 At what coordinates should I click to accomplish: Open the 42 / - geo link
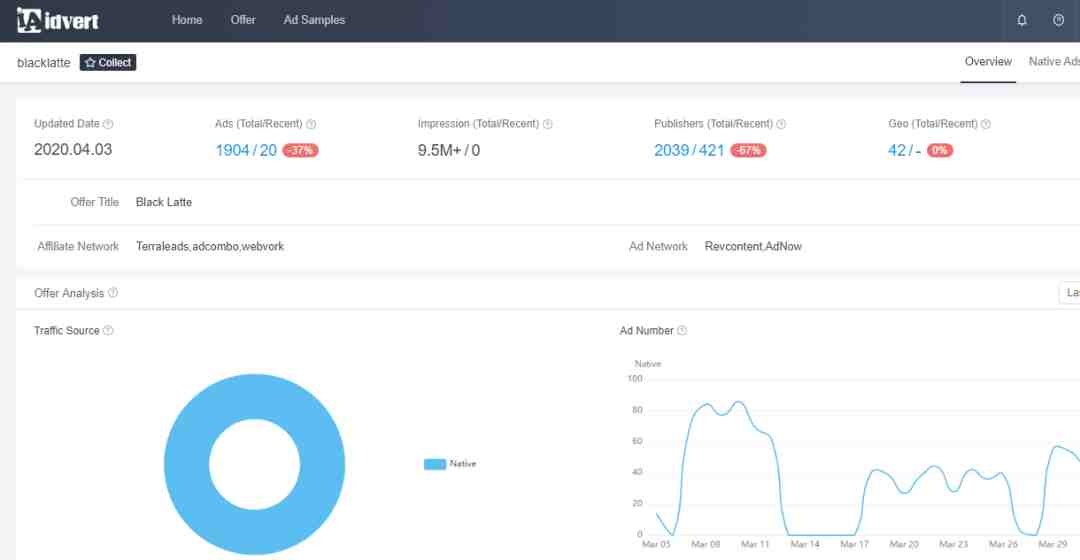pos(904,150)
